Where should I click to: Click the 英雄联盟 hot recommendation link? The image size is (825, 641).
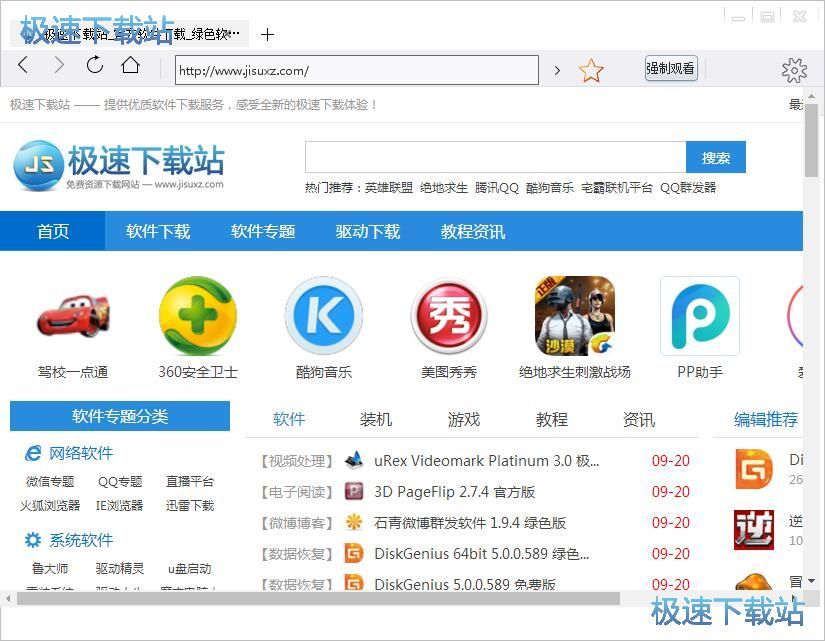(x=389, y=187)
